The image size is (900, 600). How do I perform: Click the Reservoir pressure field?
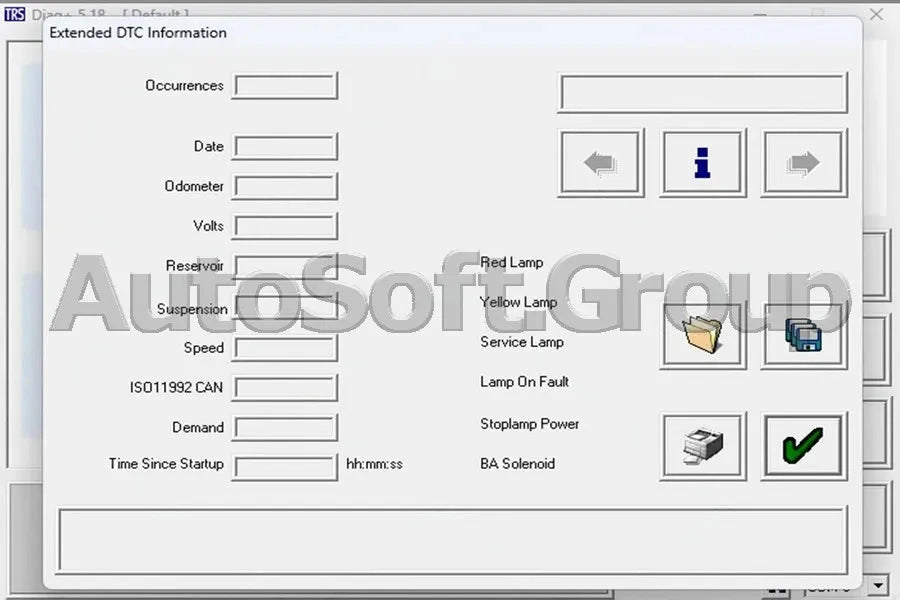[284, 266]
